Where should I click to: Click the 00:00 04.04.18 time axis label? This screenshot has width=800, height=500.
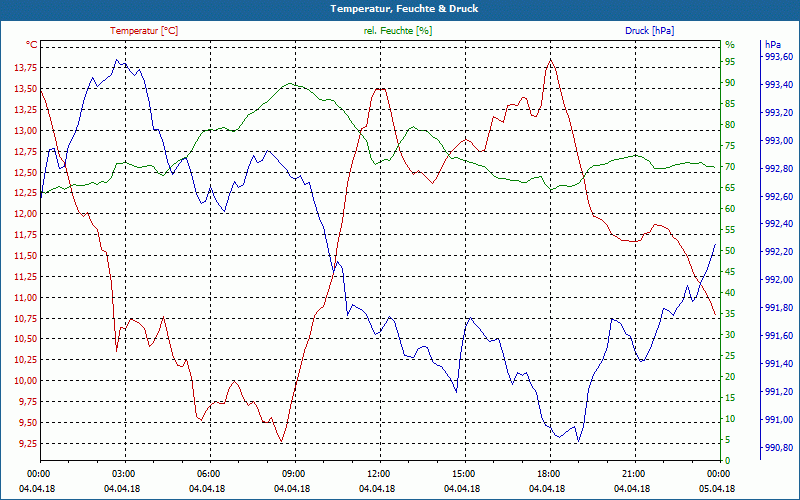[38, 481]
